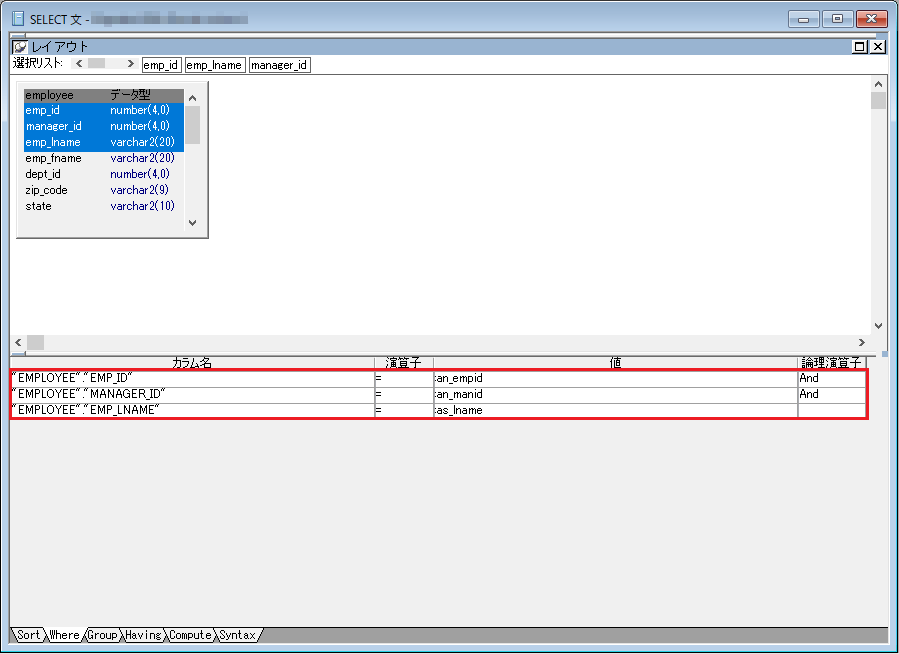
Task: Maximize the layout panel
Action: (860, 47)
